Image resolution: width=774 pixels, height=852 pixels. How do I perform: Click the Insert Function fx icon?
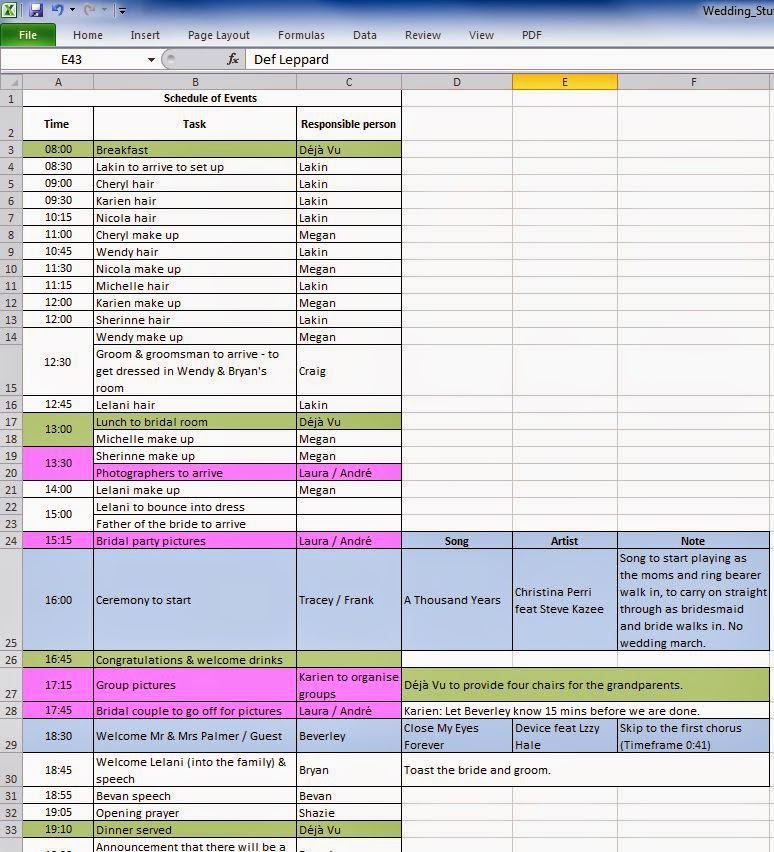tap(233, 59)
